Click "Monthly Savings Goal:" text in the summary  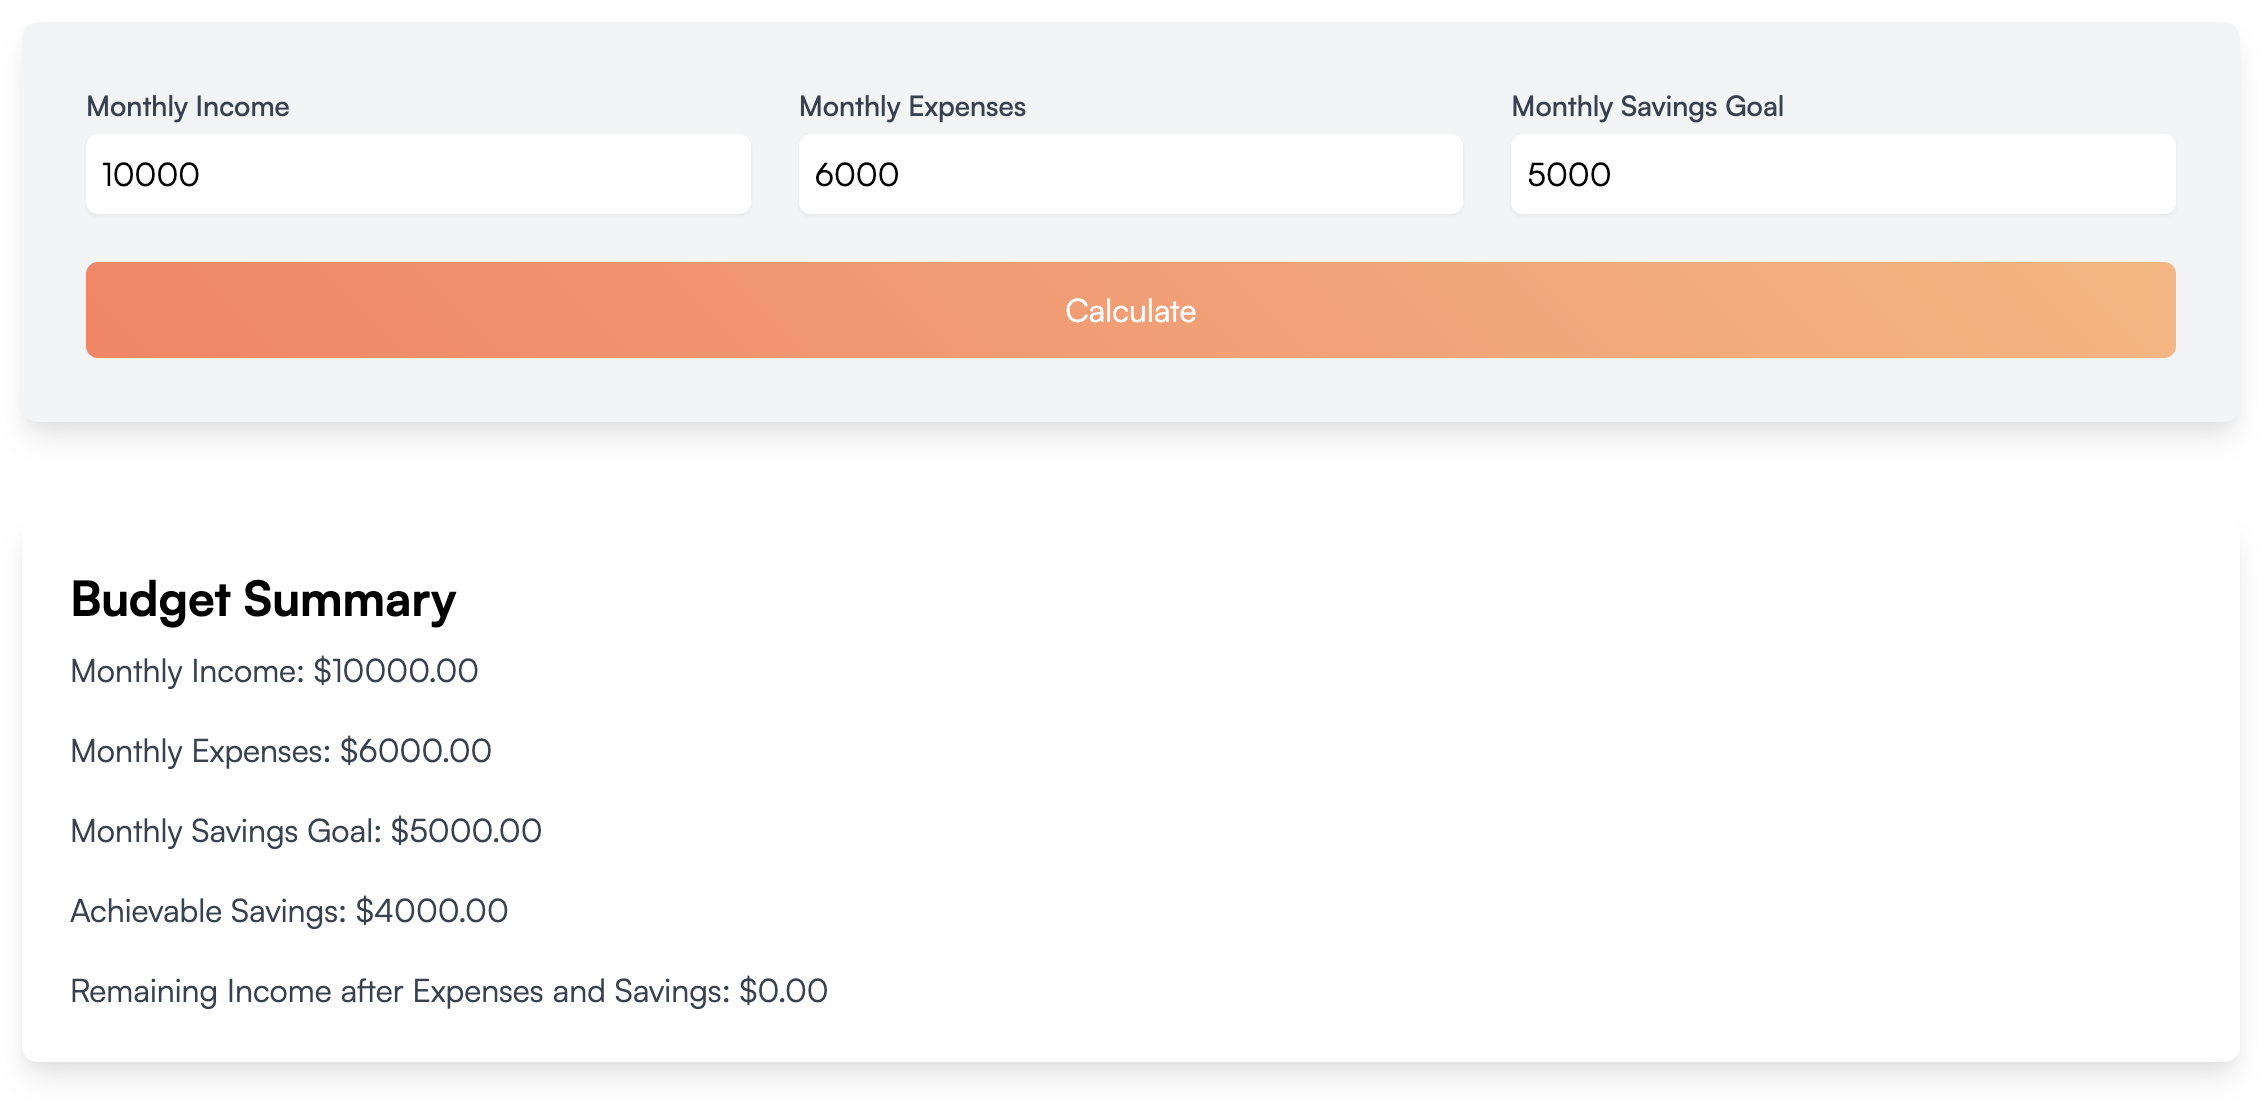pyautogui.click(x=226, y=831)
